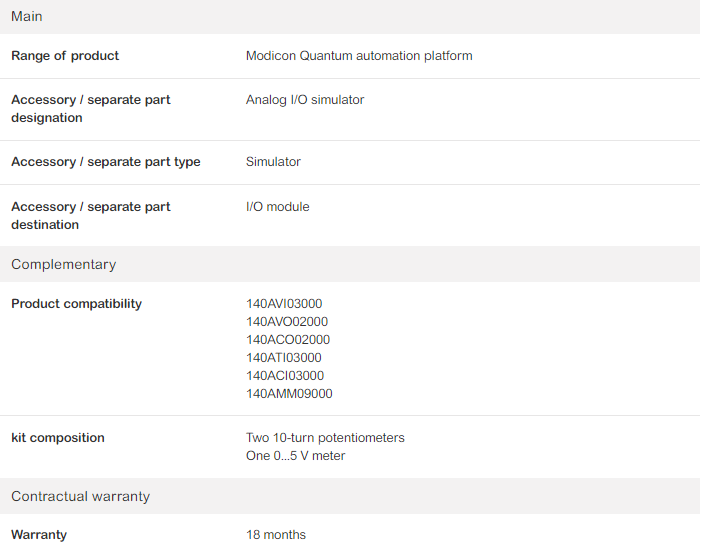This screenshot has width=711, height=556.
Task: Click the 'Contractual warranty' section header
Action: (x=350, y=496)
